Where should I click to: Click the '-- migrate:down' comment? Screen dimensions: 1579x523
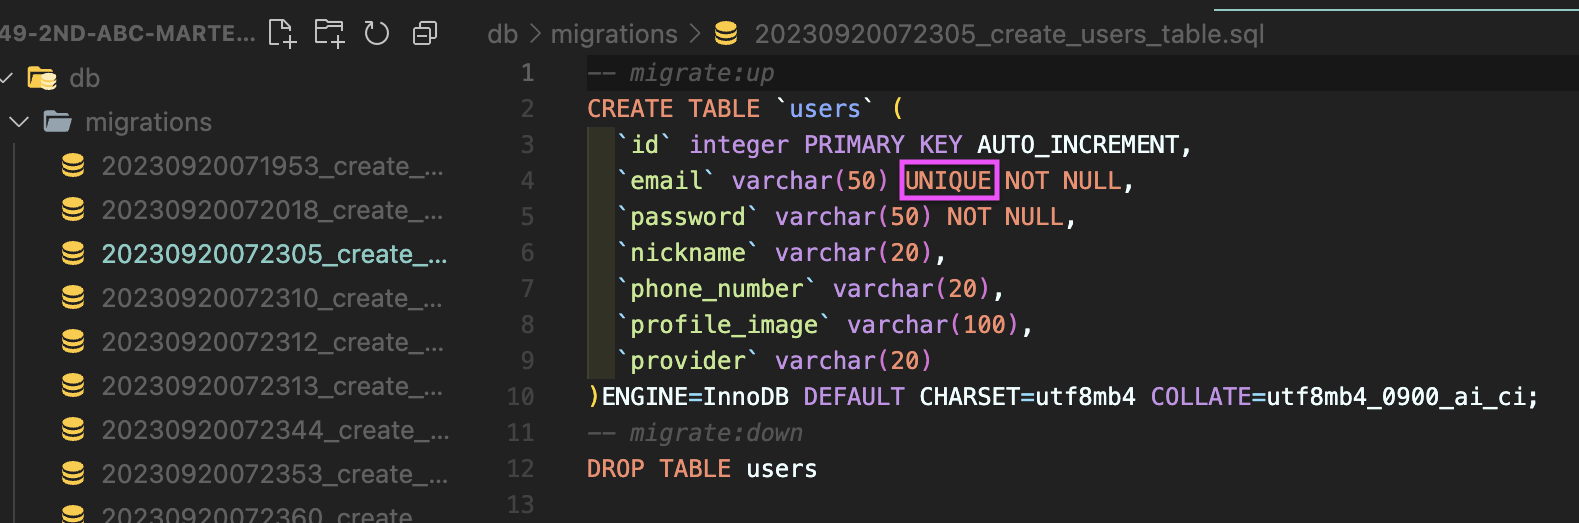(695, 433)
